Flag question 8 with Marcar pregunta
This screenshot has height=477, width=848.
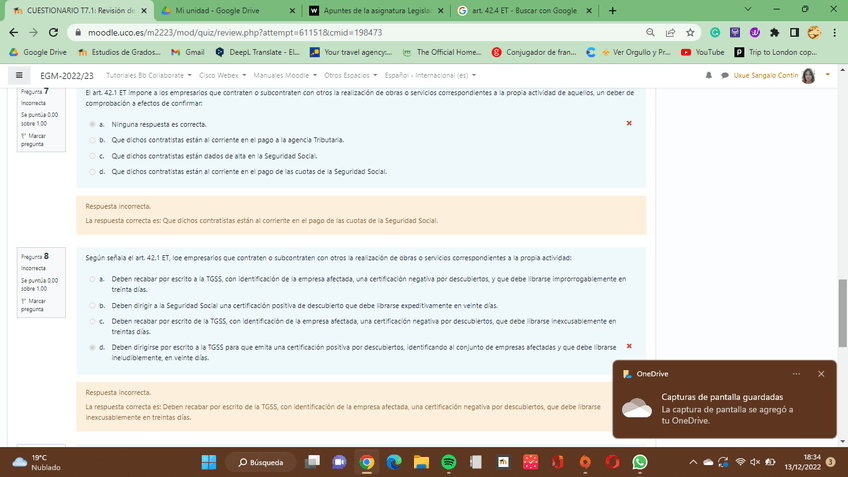34,305
